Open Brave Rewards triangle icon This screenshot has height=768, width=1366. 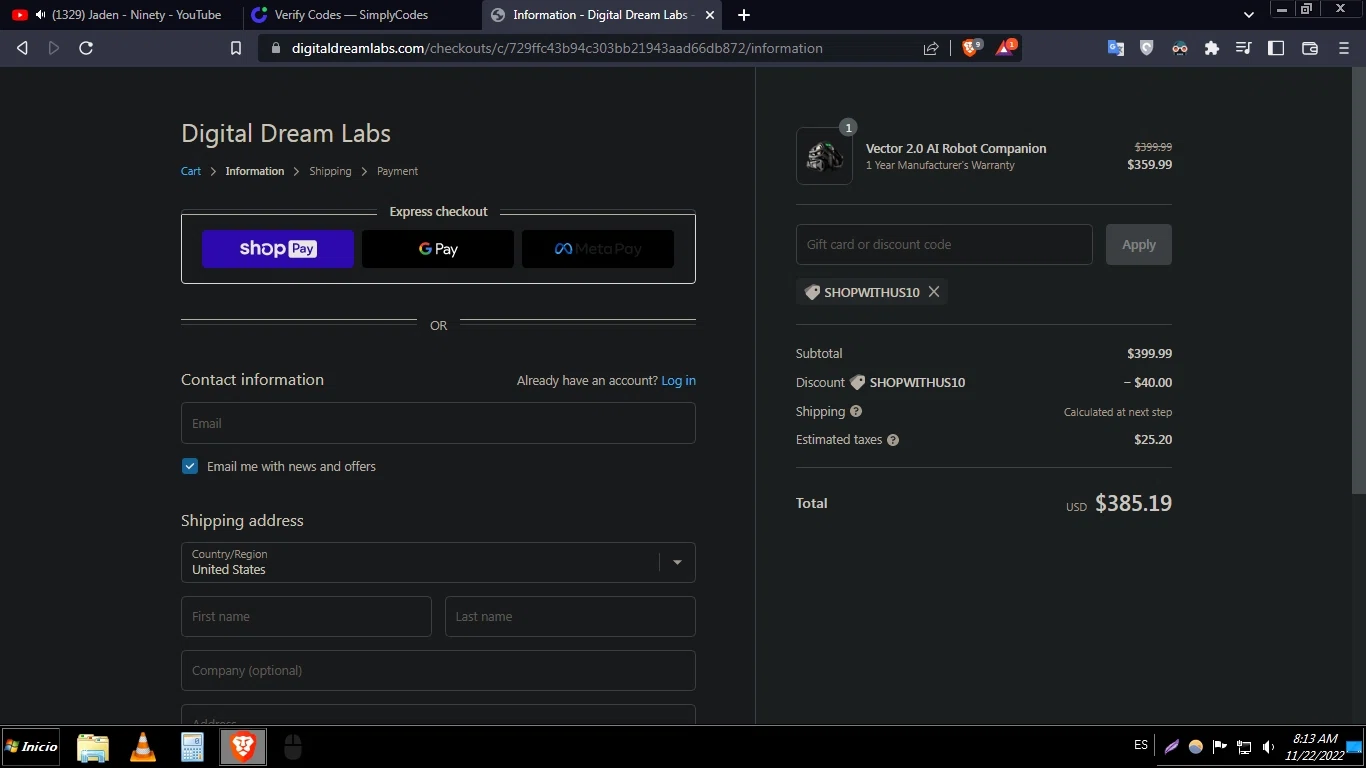coord(1005,48)
